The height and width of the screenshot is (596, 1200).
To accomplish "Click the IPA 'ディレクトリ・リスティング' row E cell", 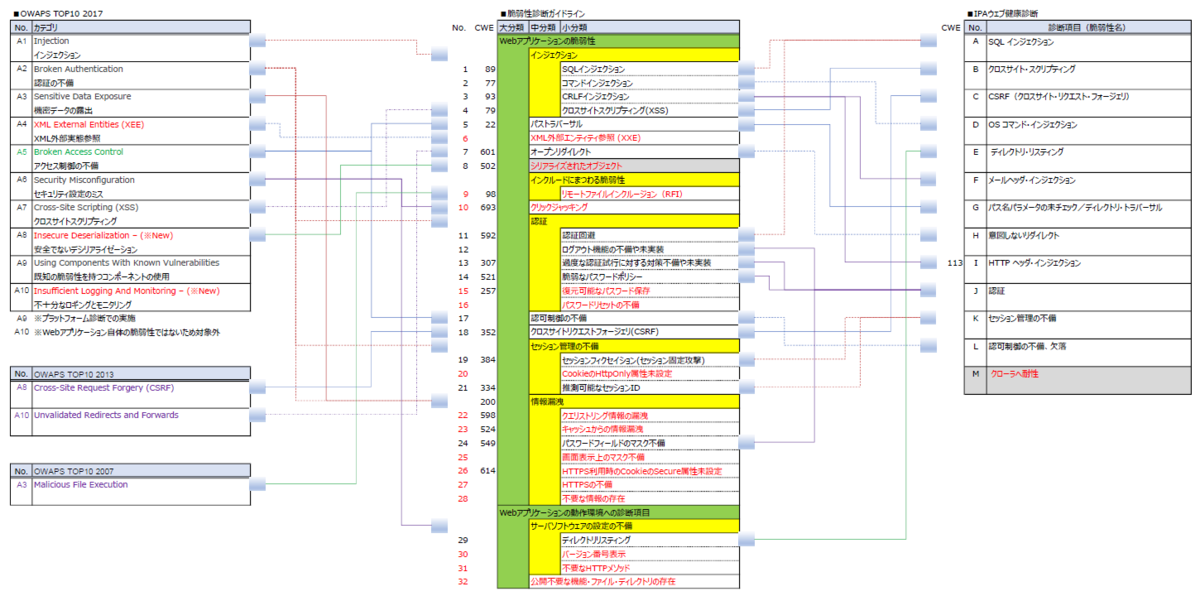I will click(x=1090, y=152).
